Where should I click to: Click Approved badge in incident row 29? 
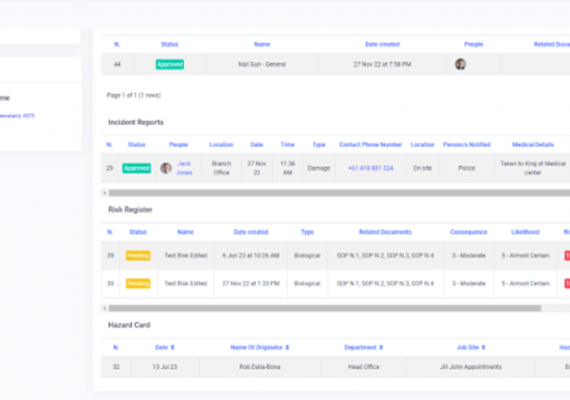pos(136,168)
